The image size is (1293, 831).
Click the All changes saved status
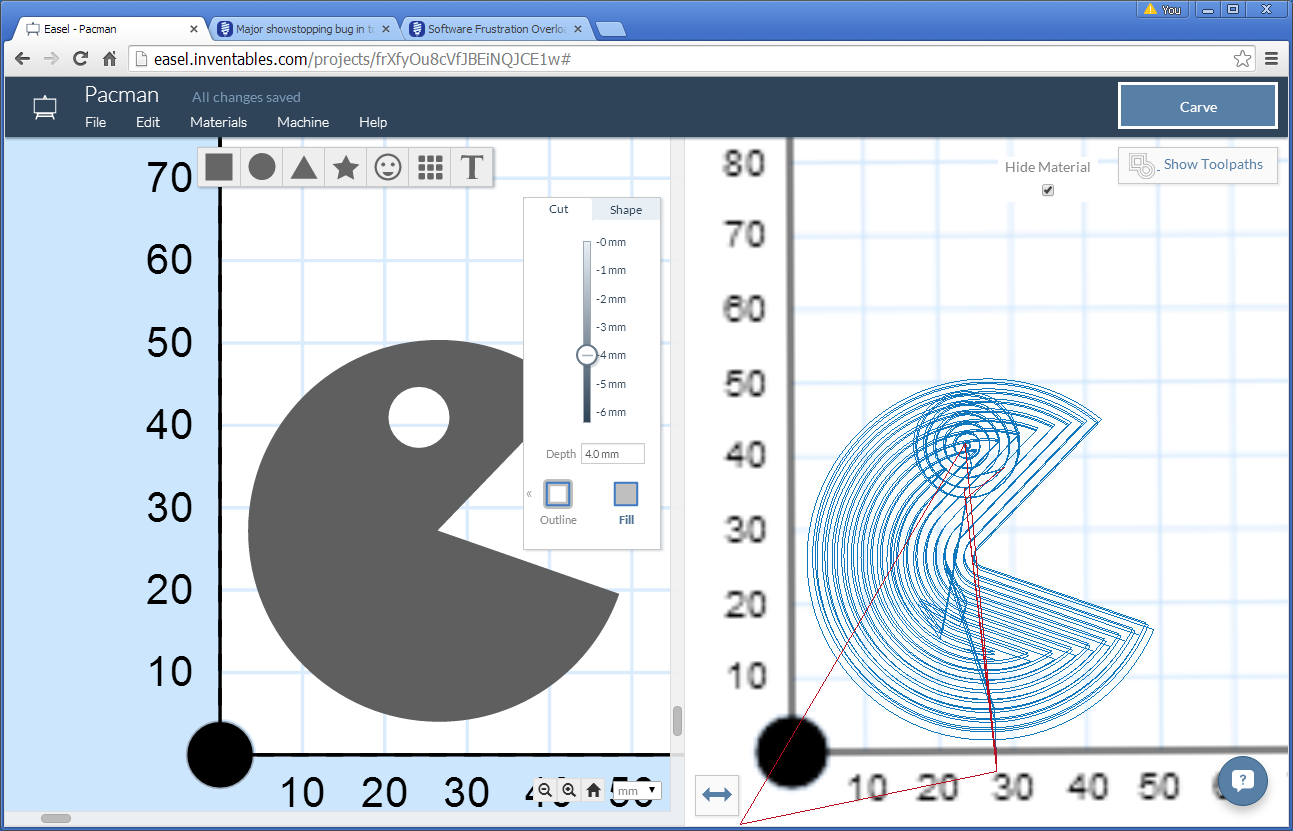[x=246, y=97]
